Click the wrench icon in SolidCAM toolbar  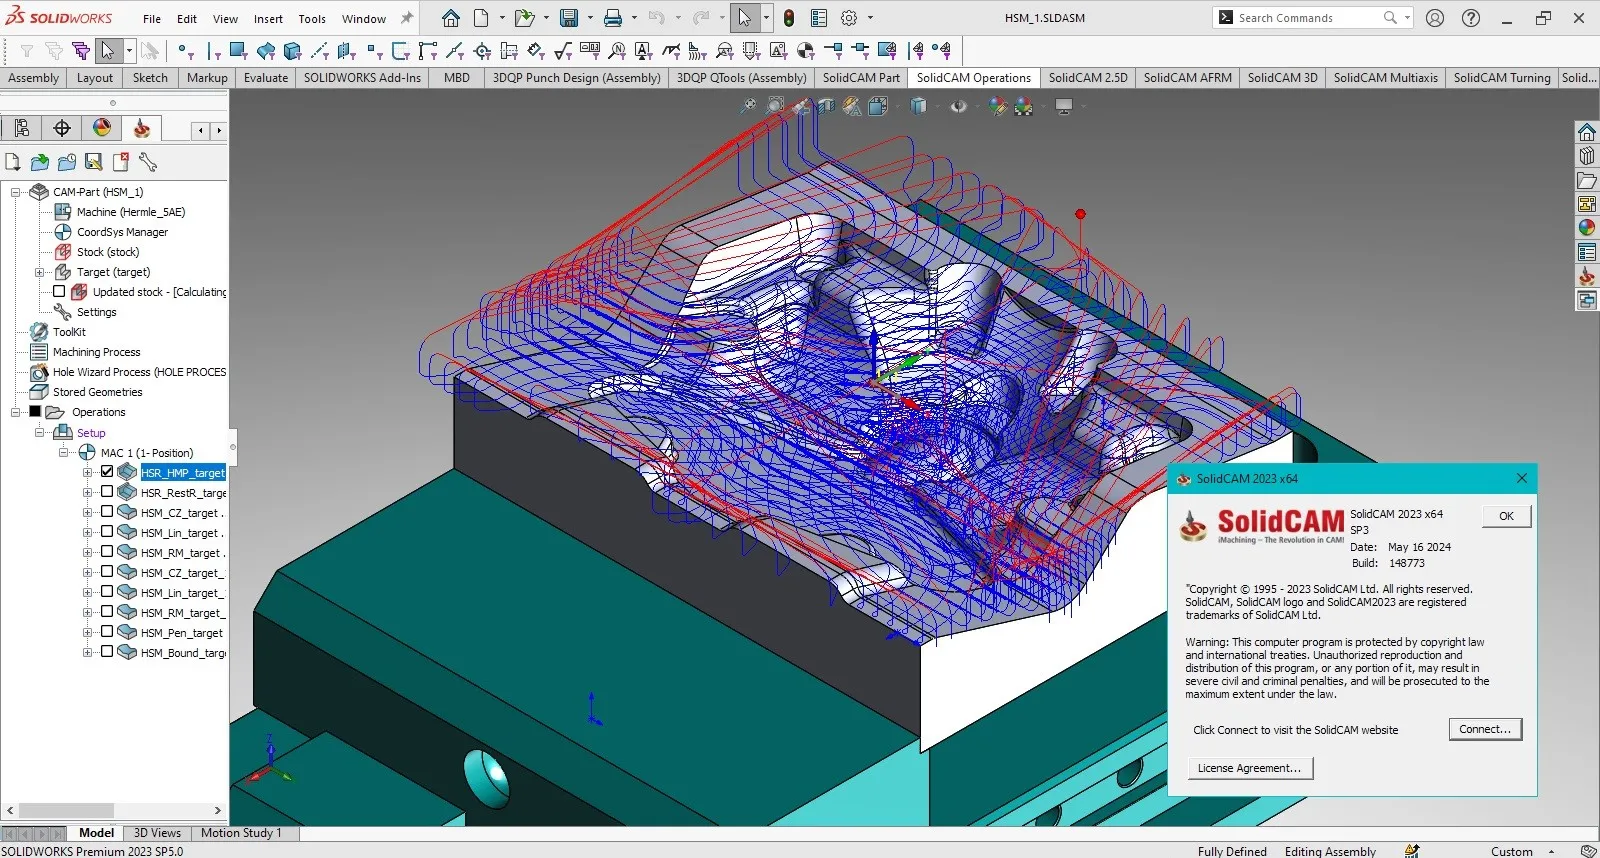[x=148, y=162]
